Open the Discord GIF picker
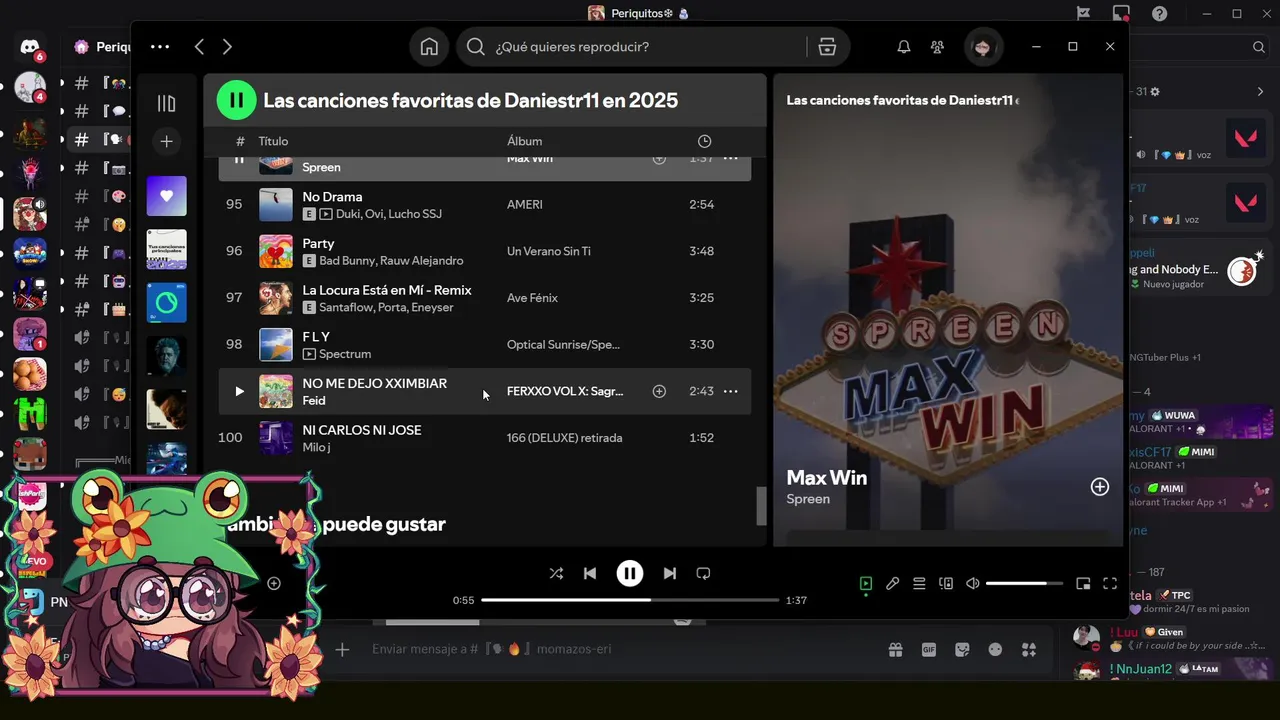Screen dimensions: 1280x720 click(929, 649)
